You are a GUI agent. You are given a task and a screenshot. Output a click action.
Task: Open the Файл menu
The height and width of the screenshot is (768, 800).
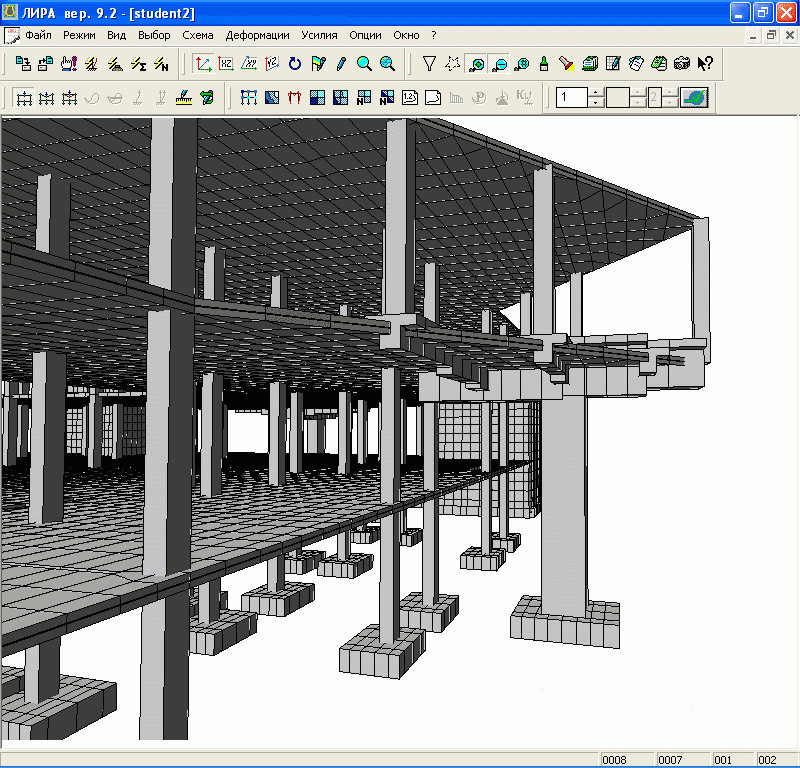[38, 35]
